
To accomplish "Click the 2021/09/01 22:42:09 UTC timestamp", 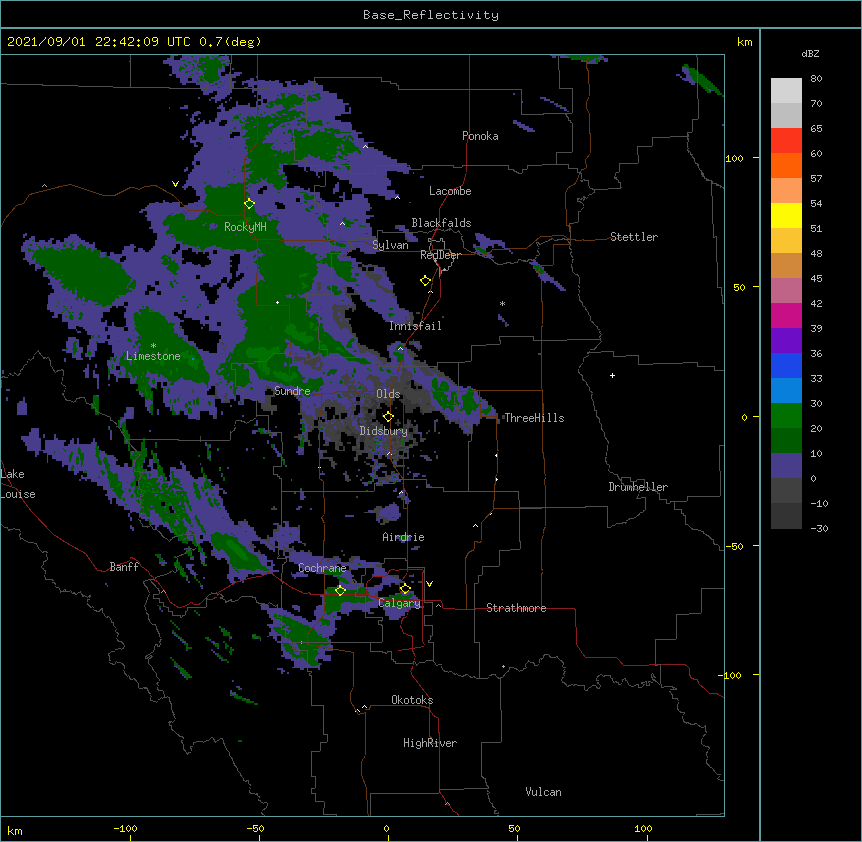I will pyautogui.click(x=99, y=42).
